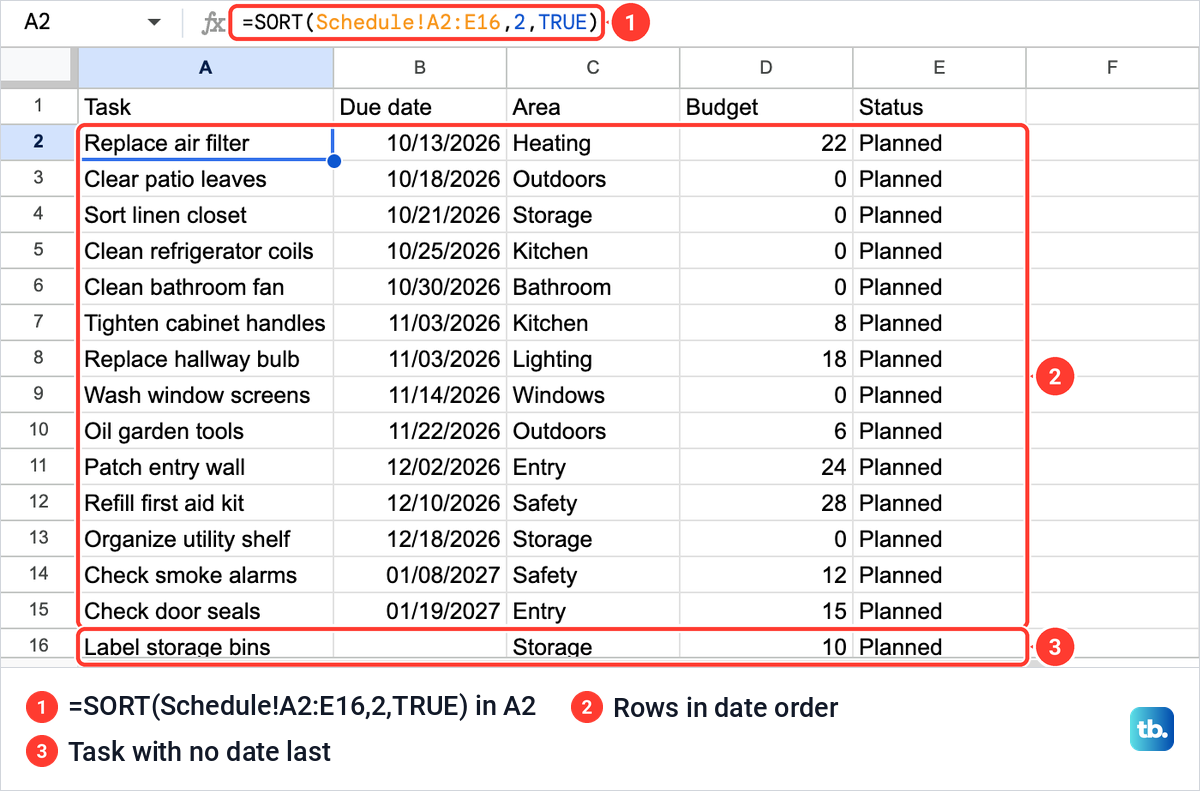Select column C header
The height and width of the screenshot is (791, 1200).
pyautogui.click(x=593, y=67)
